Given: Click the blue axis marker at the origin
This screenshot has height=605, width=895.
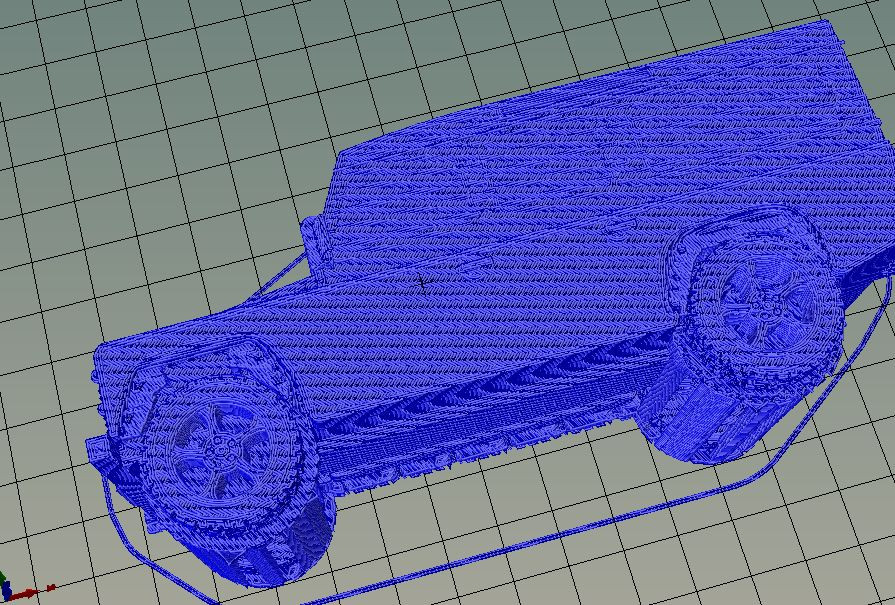Looking at the screenshot, I should 7,590.
